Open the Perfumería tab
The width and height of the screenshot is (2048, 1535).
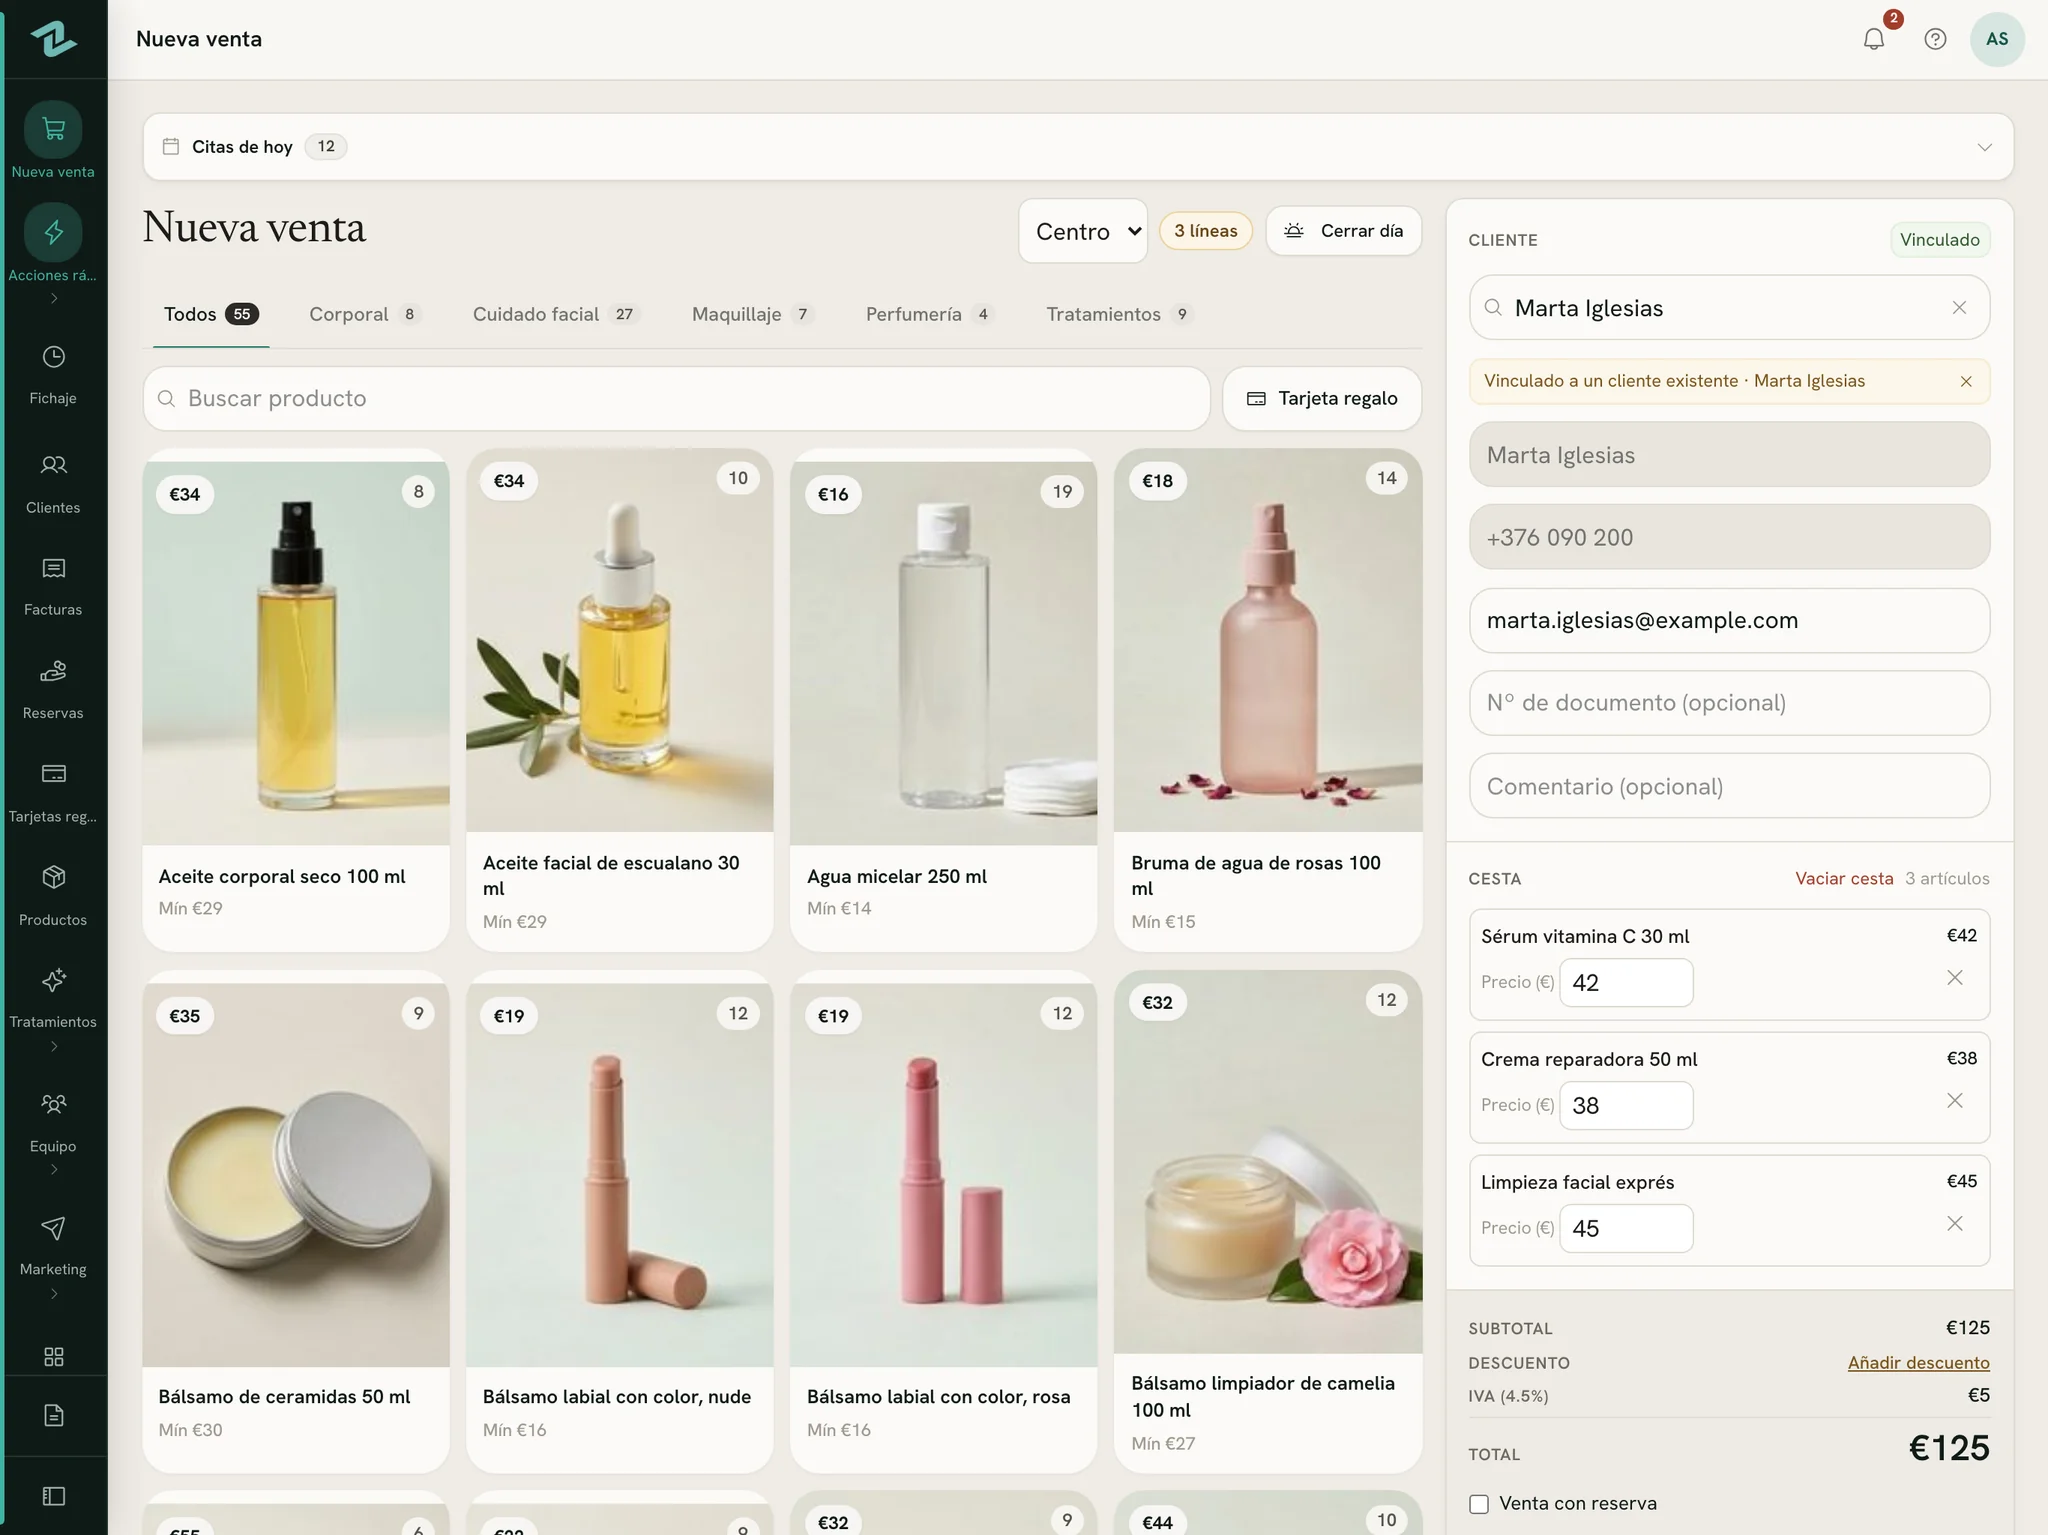(930, 314)
